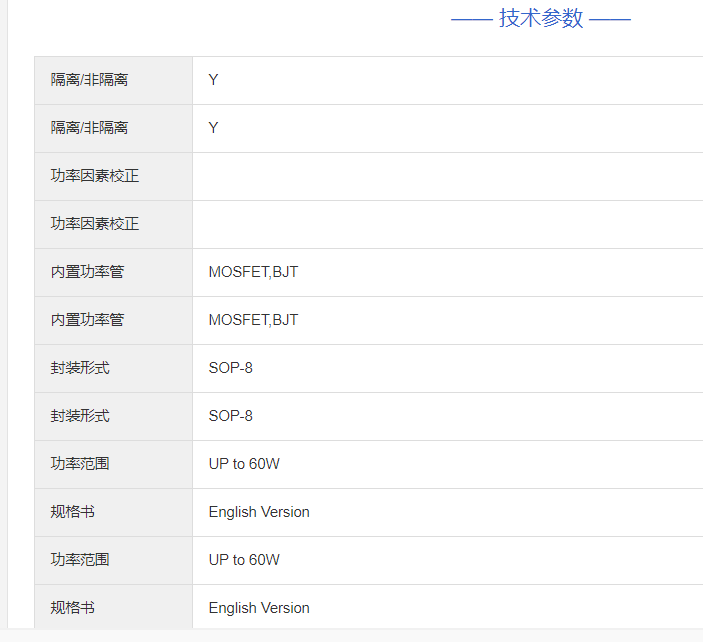Click the lower 功率因素校正 label
The image size is (703, 642).
[x=95, y=224]
